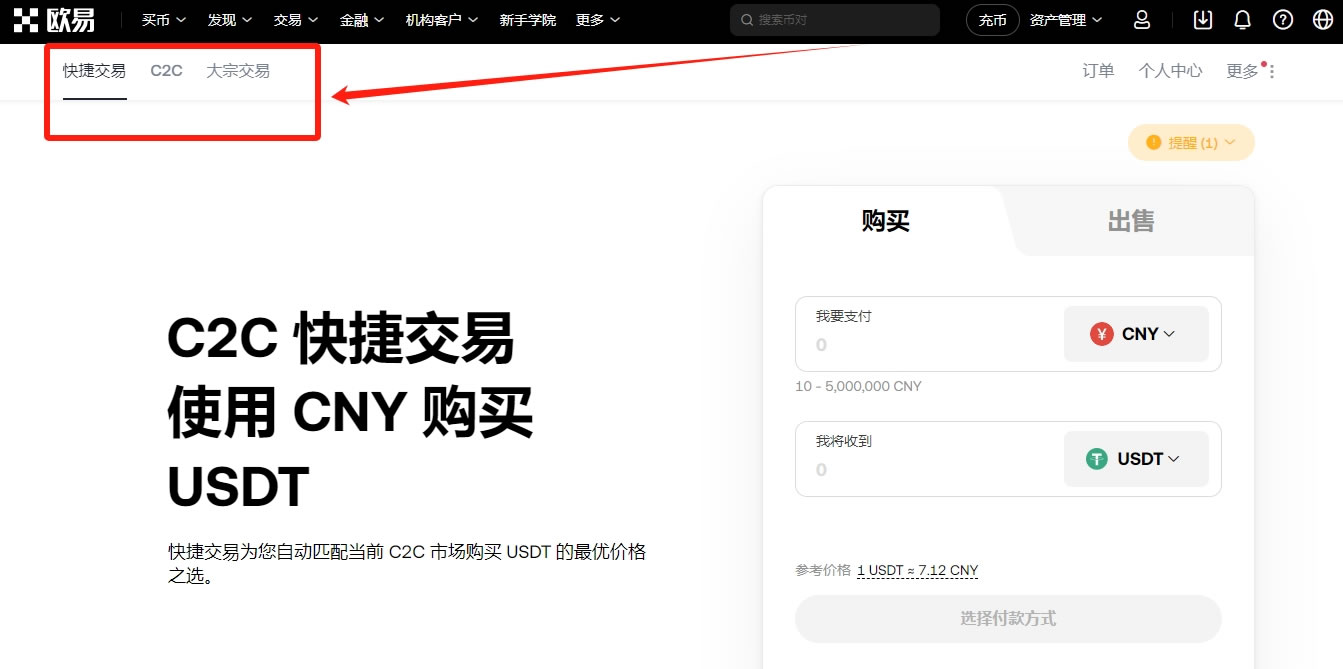Viewport: 1343px width, 669px height.
Task: Click the 充币 deposit button
Action: (x=993, y=20)
